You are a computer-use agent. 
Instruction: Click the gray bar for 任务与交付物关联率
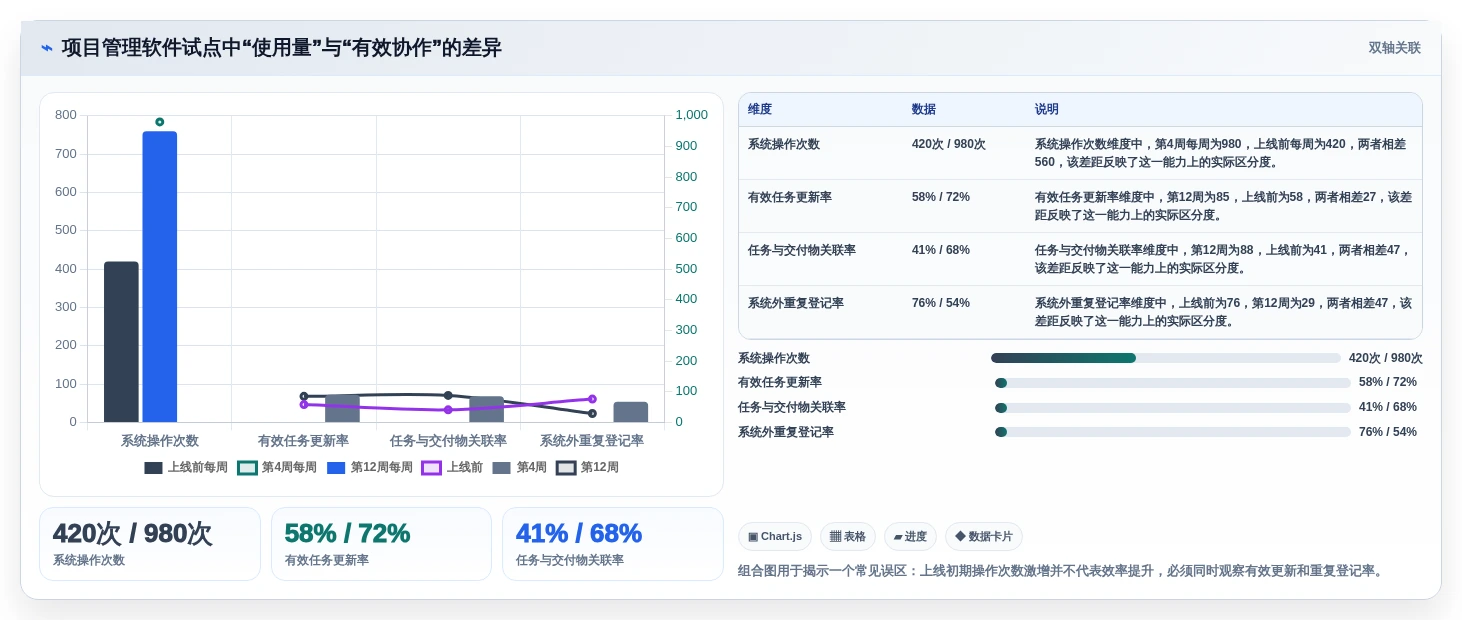pos(487,409)
